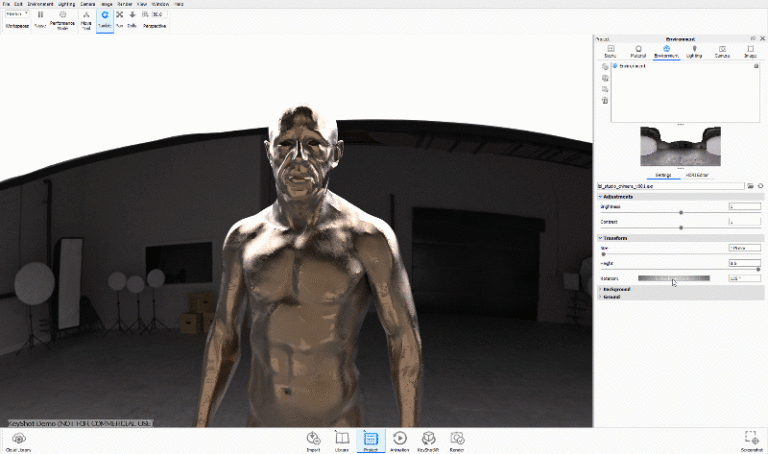Open the Edit menu
The height and width of the screenshot is (454, 768).
click(19, 4)
